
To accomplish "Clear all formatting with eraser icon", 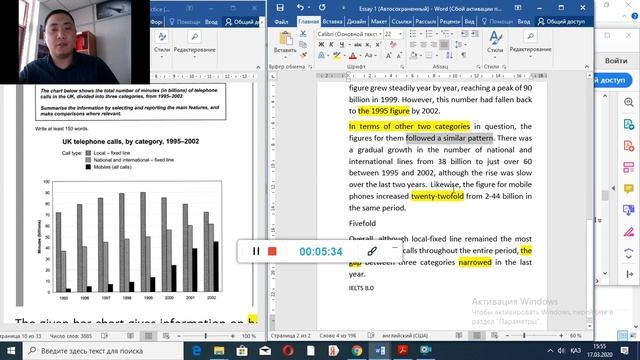I will (393, 44).
